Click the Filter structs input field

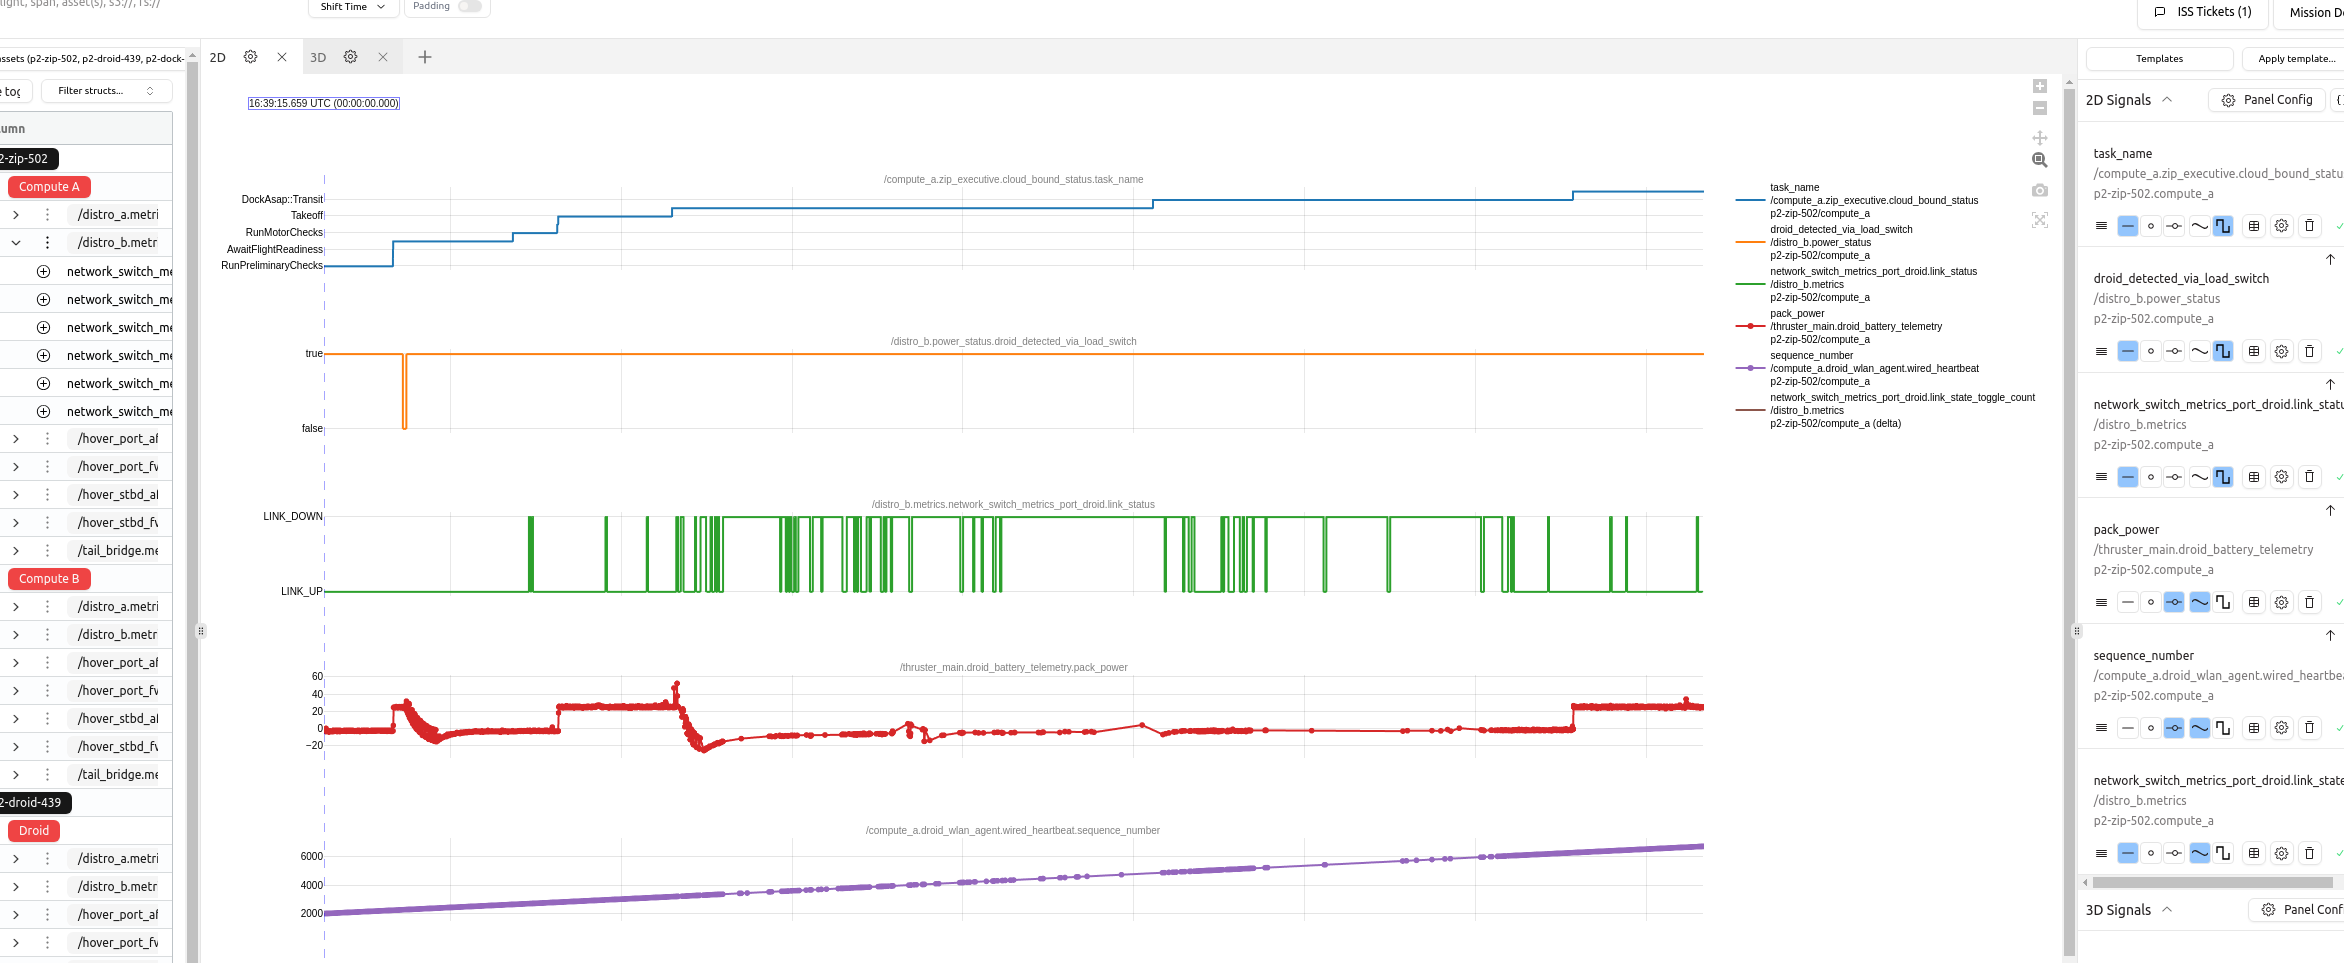click(106, 91)
